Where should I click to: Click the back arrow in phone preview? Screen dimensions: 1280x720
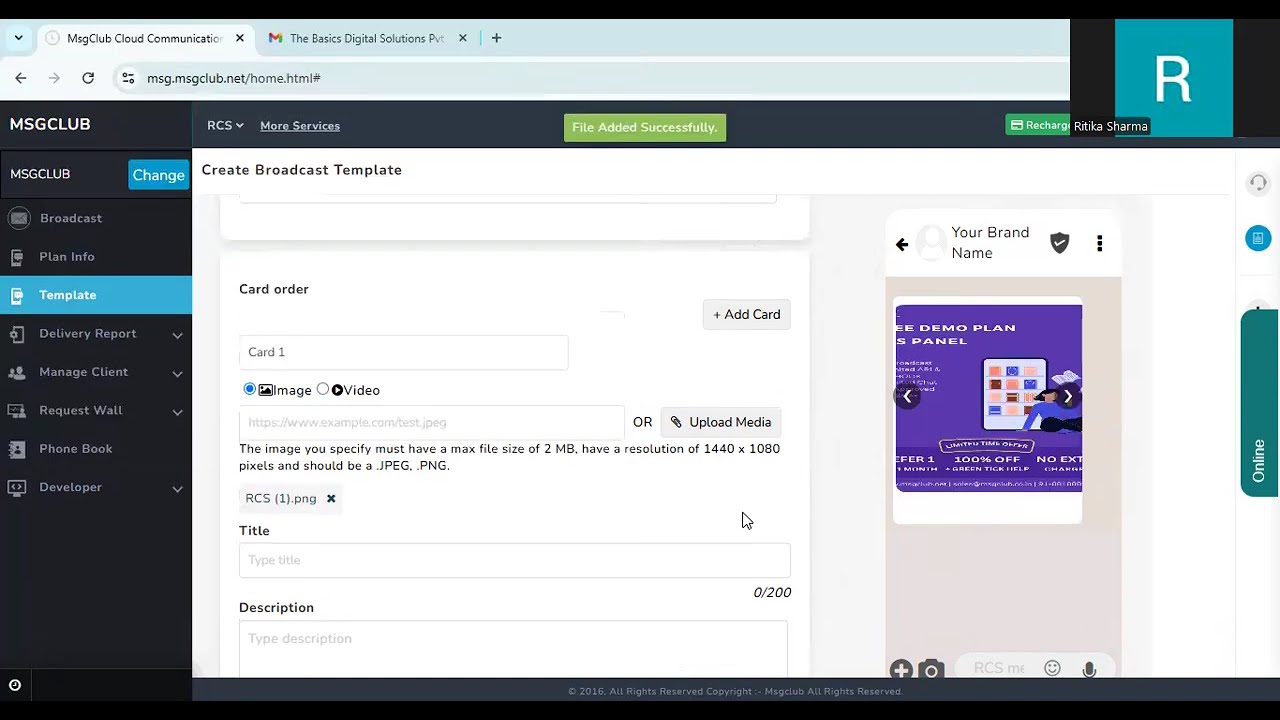[902, 244]
